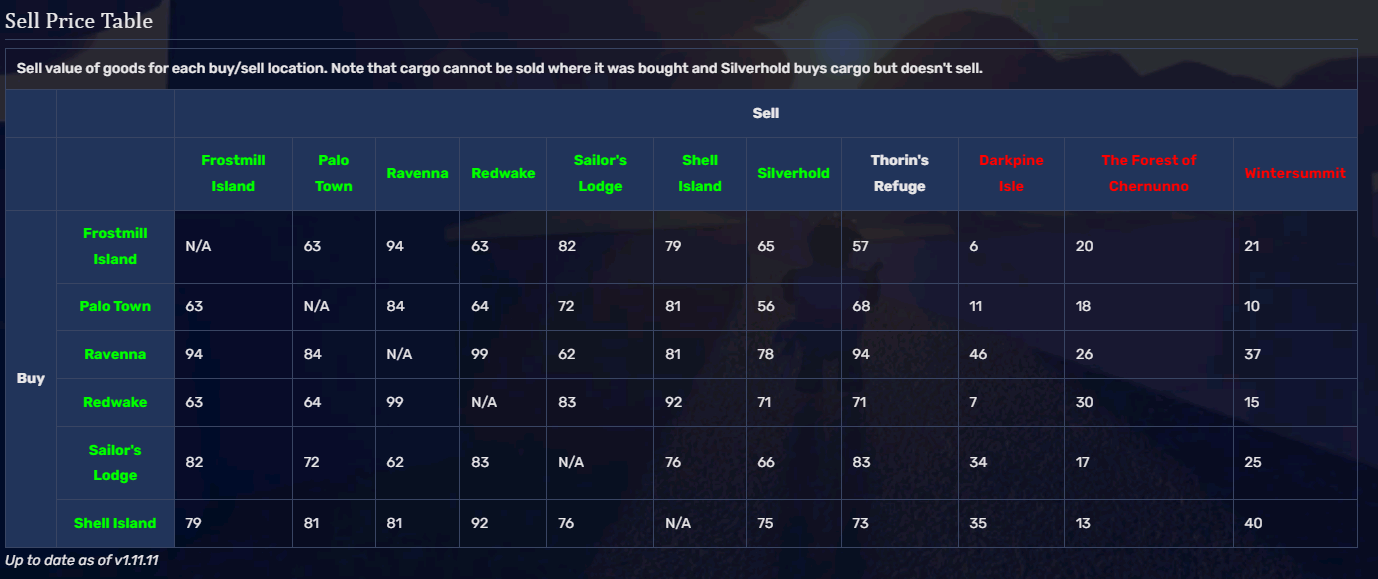Open the Frostmill Island column header link

233,173
